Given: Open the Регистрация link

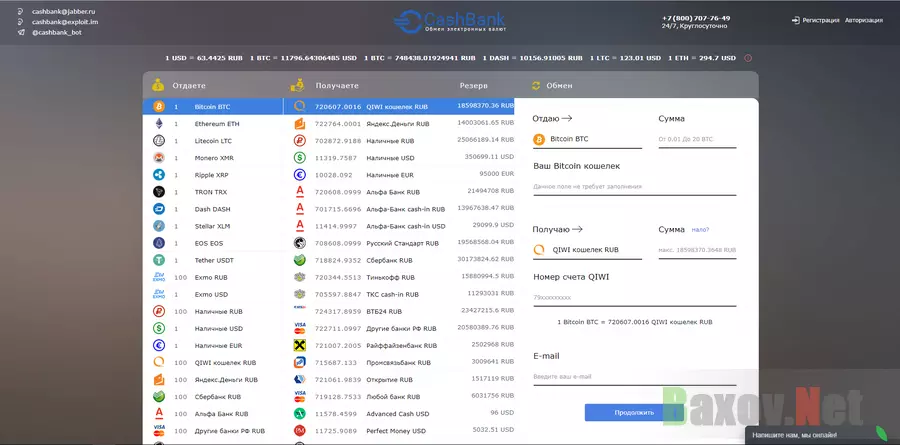Looking at the screenshot, I should coord(821,20).
